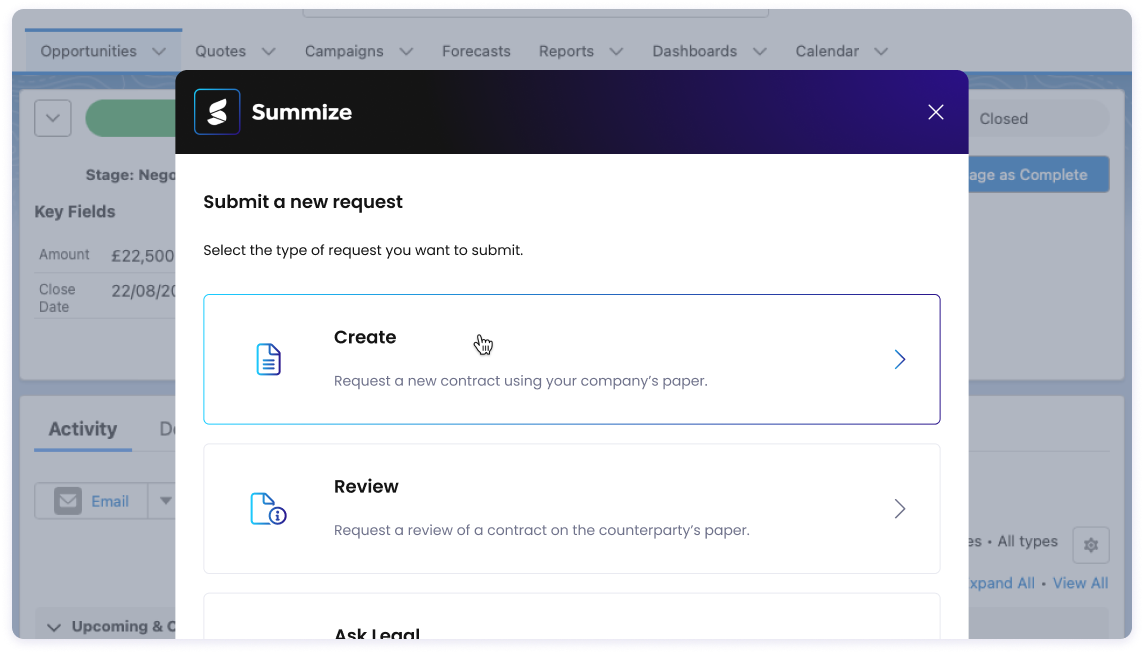The image size is (1144, 654).
Task: Click the Close Date value
Action: [143, 291]
